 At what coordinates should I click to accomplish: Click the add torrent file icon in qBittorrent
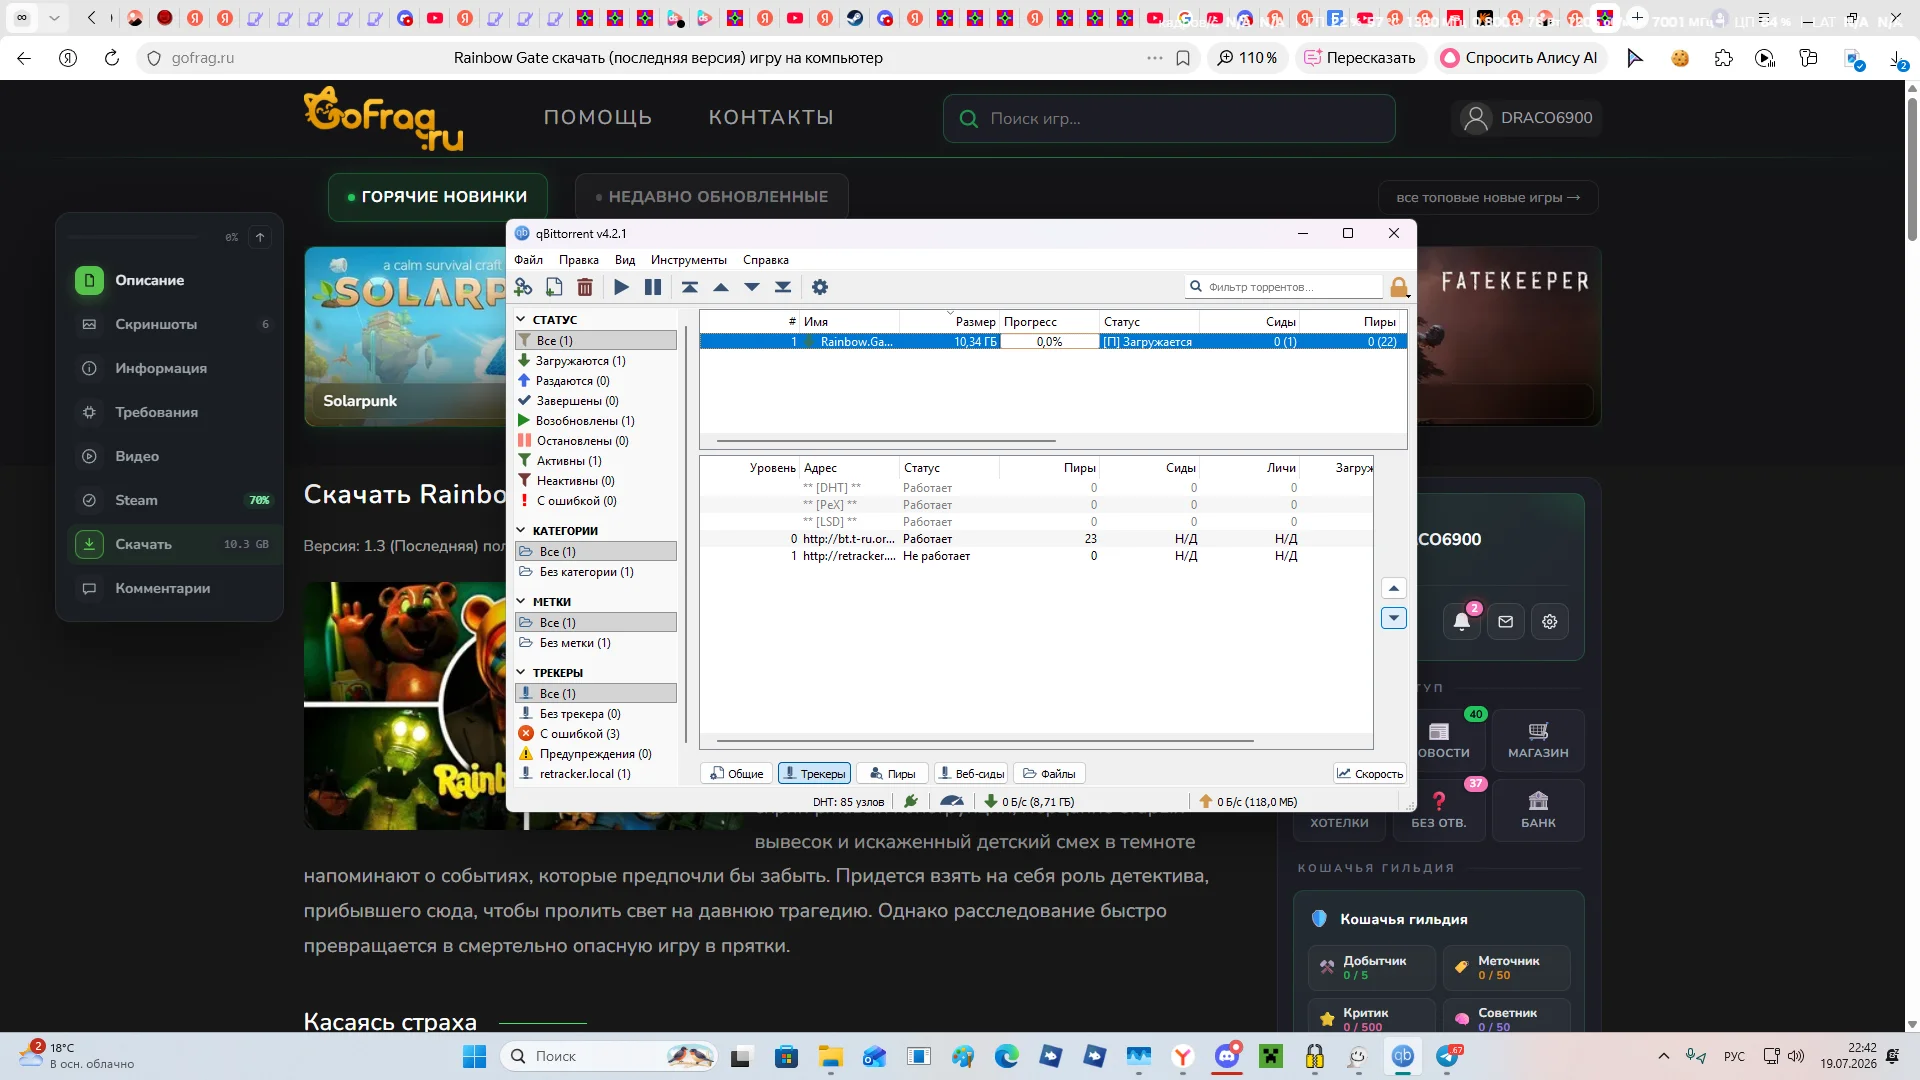point(554,287)
